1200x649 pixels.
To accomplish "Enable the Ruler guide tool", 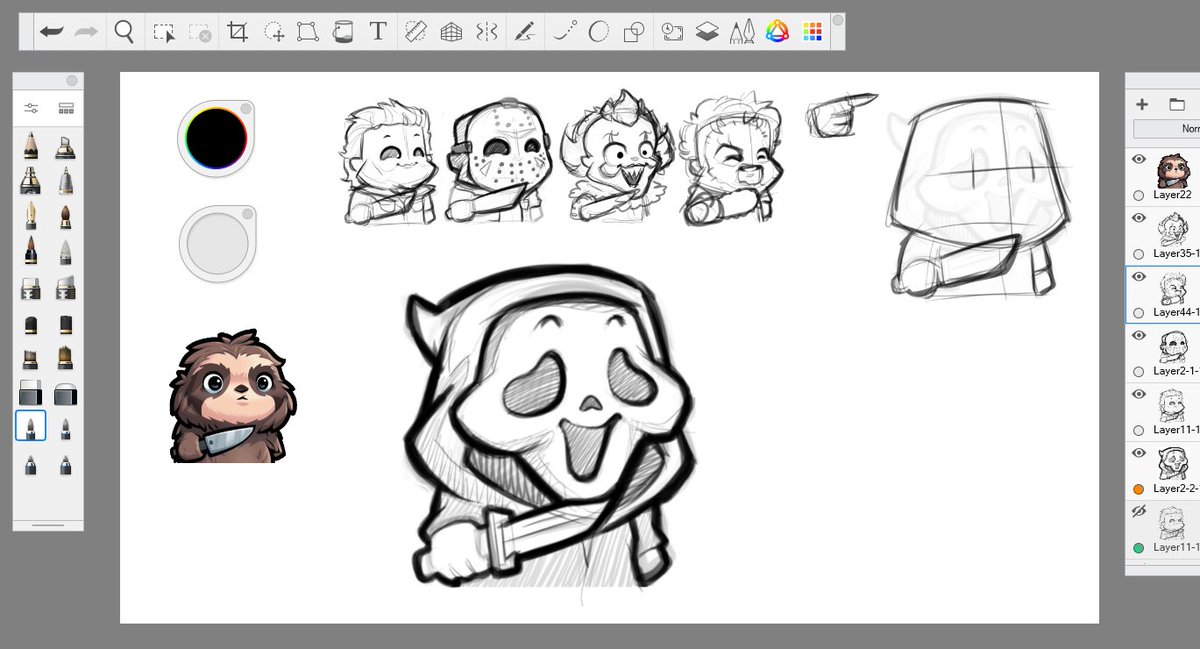I will (417, 32).
